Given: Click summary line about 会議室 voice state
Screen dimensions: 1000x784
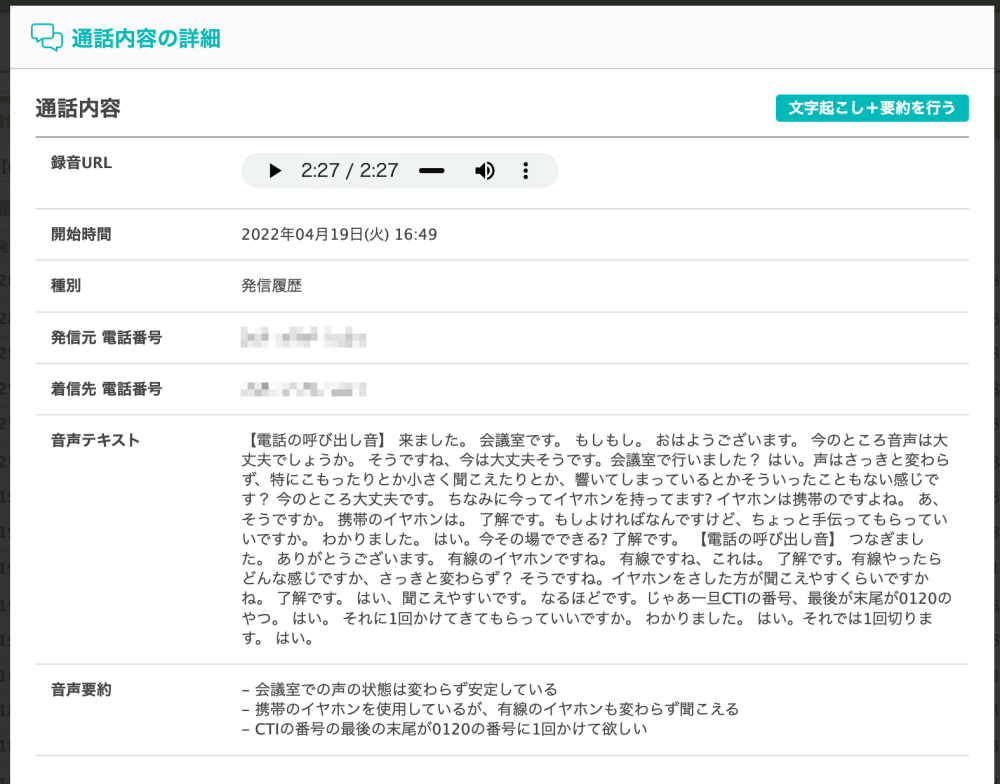Looking at the screenshot, I should point(399,689).
